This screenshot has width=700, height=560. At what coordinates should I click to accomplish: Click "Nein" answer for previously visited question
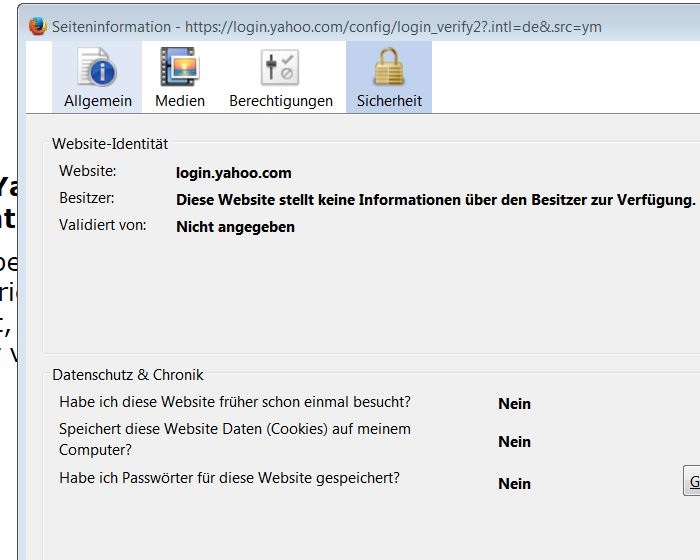(514, 404)
